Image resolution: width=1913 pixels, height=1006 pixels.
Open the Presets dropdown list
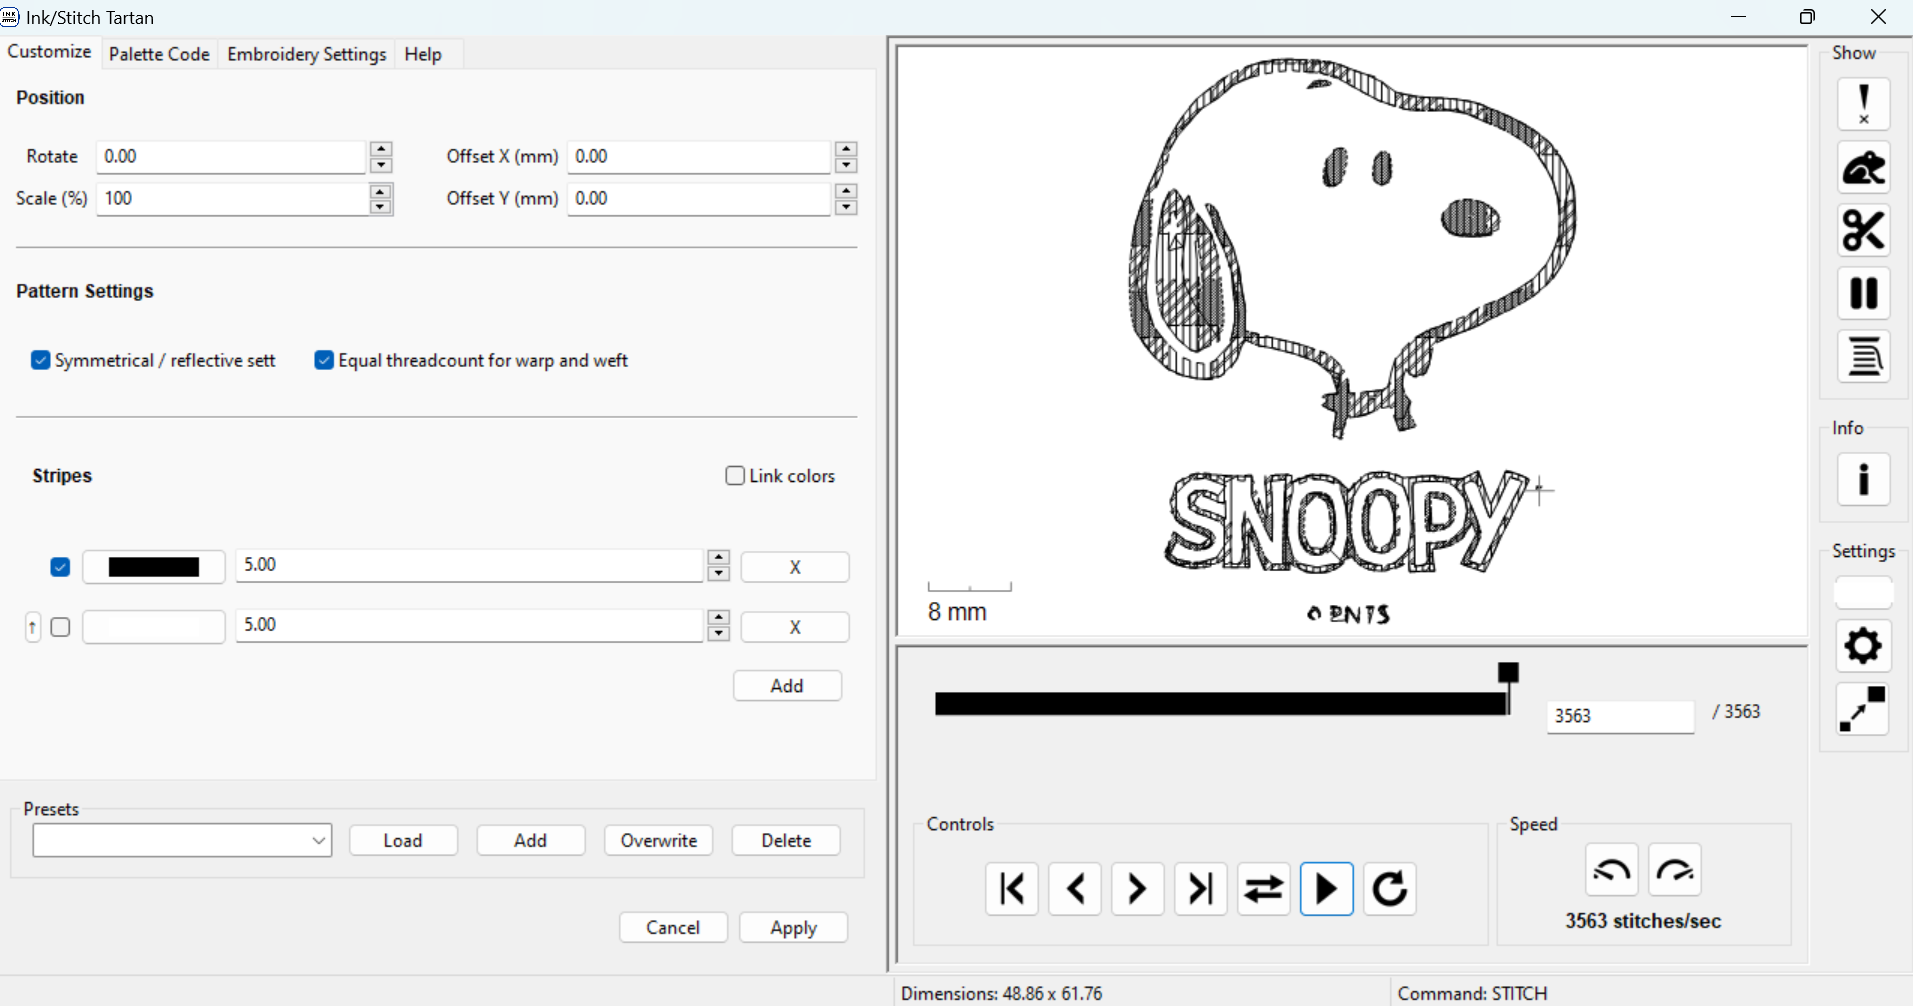click(x=182, y=840)
